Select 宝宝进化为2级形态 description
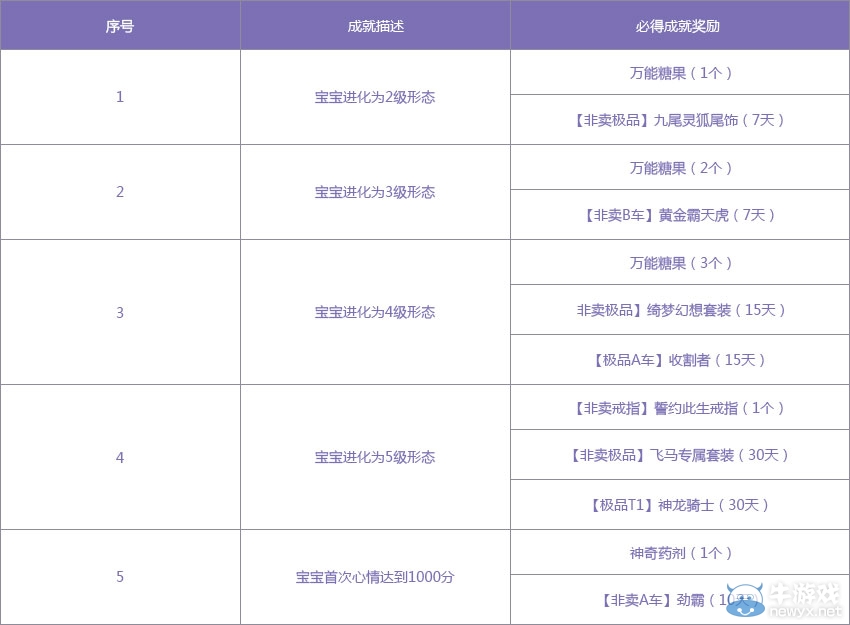The width and height of the screenshot is (850, 625). coord(375,97)
